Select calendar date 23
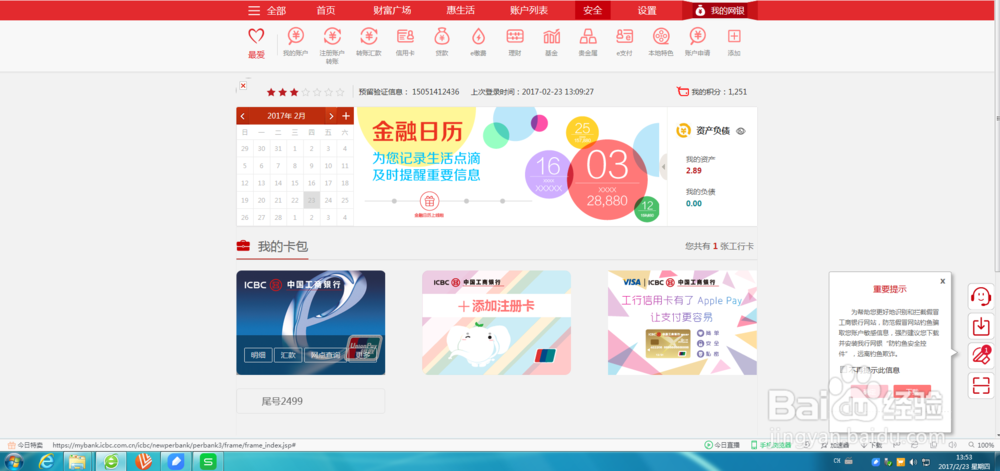Viewport: 1000px width, 471px height. pos(312,200)
